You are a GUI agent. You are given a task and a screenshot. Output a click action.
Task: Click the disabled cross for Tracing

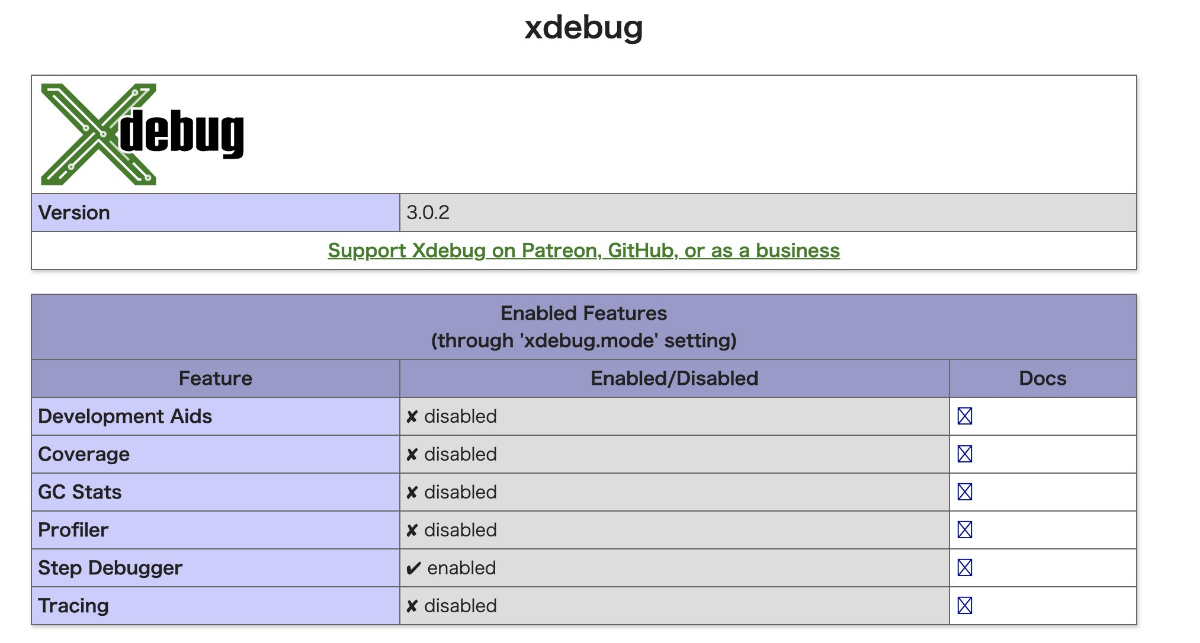click(412, 606)
